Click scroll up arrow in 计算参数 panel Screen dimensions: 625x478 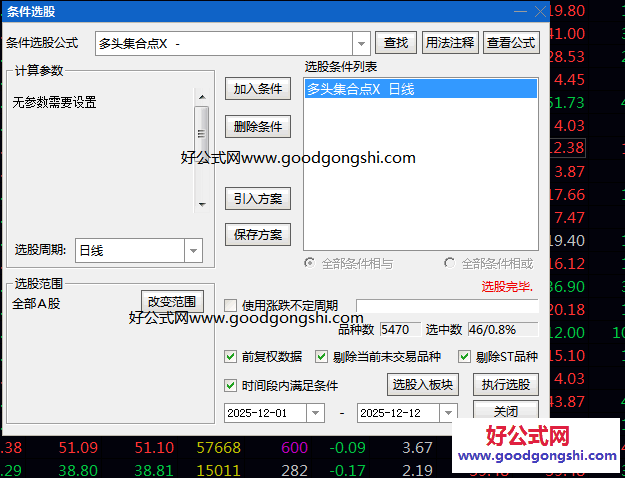tap(202, 97)
